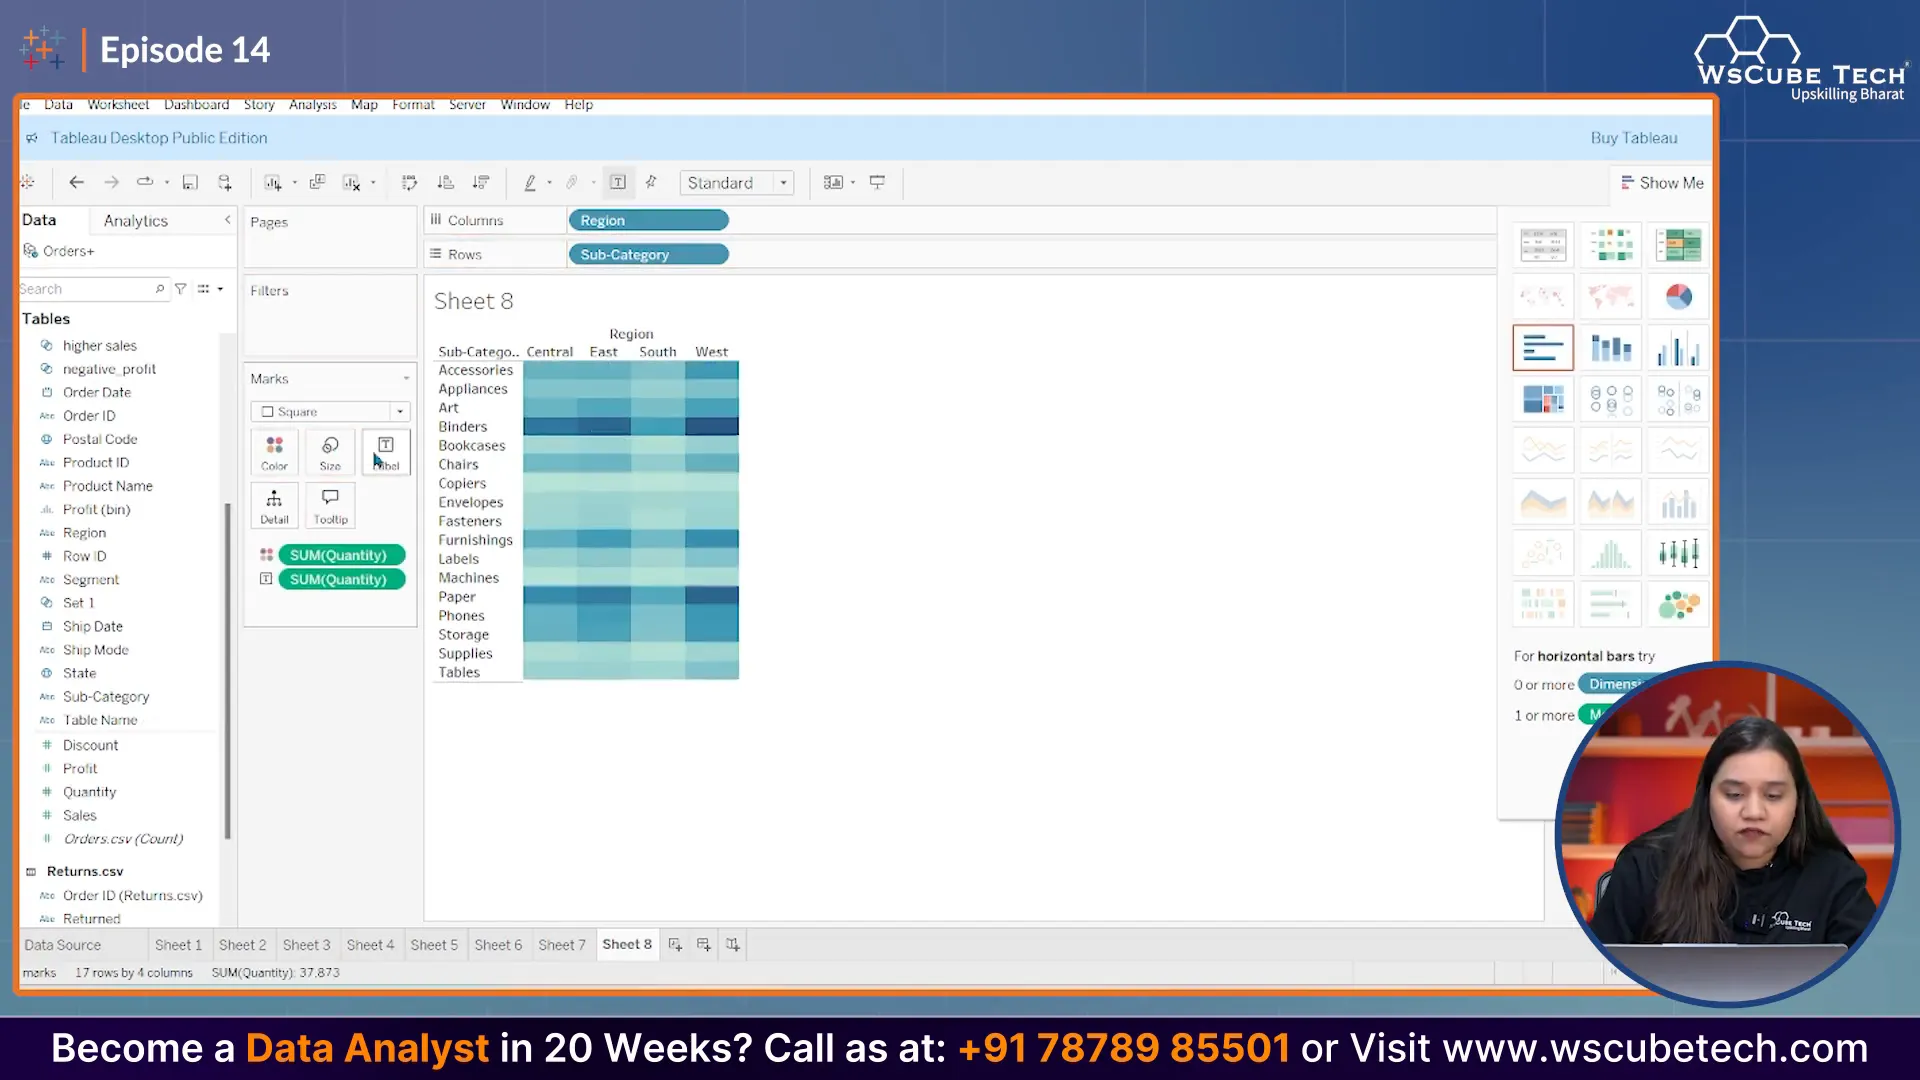This screenshot has height=1080, width=1920.
Task: Open the Format menu
Action: (413, 105)
